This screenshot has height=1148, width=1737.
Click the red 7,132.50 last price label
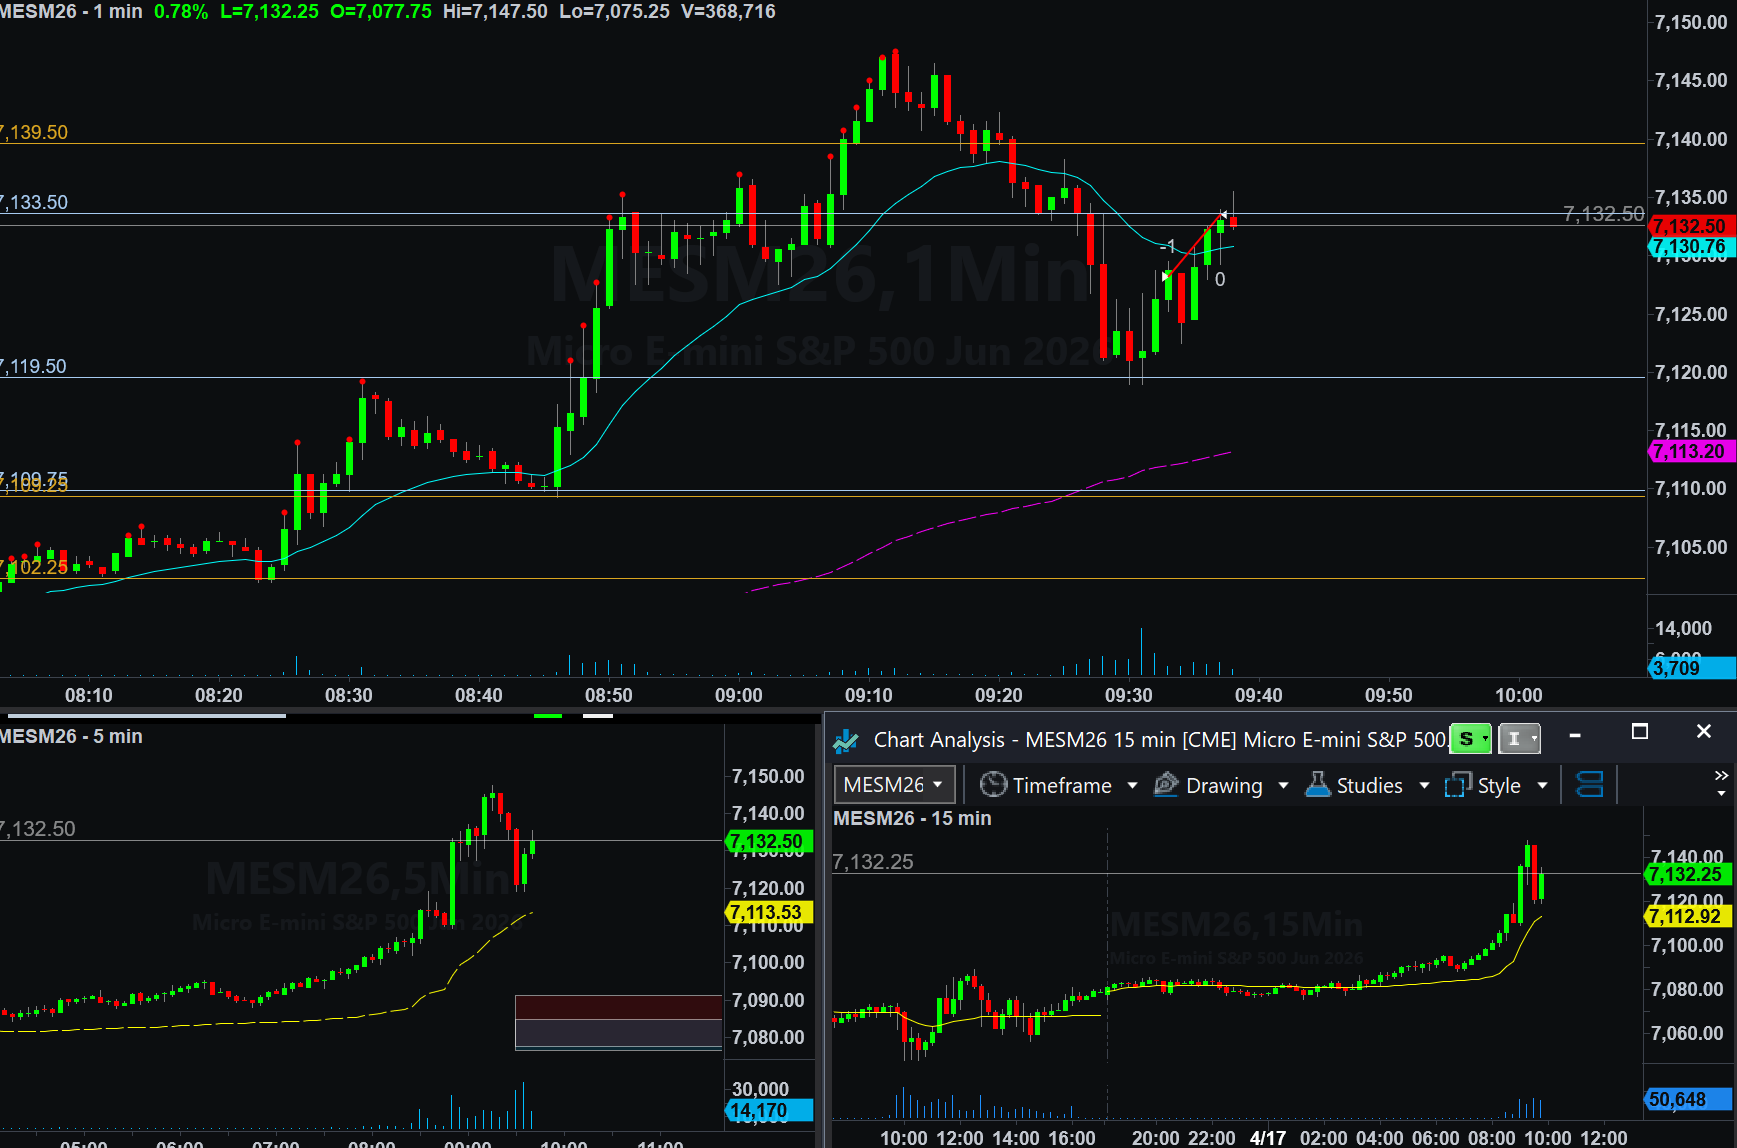click(1690, 227)
